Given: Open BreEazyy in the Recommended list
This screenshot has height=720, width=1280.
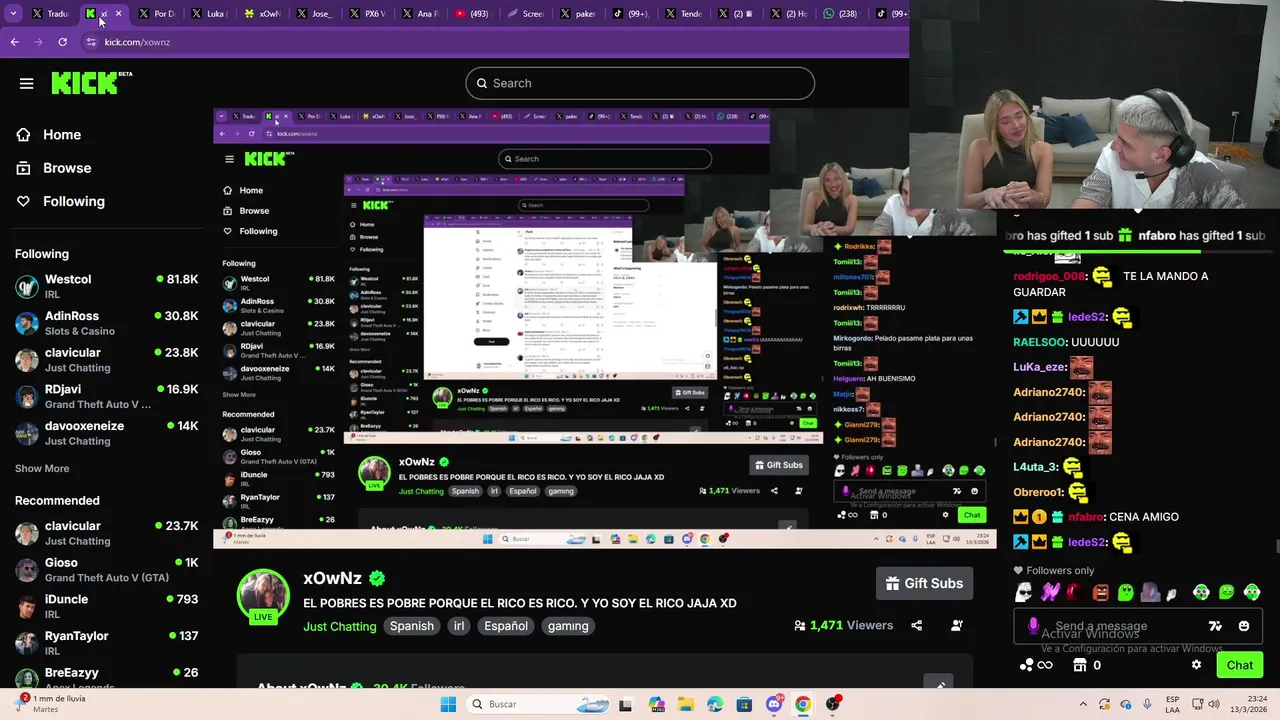Looking at the screenshot, I should point(106,678).
